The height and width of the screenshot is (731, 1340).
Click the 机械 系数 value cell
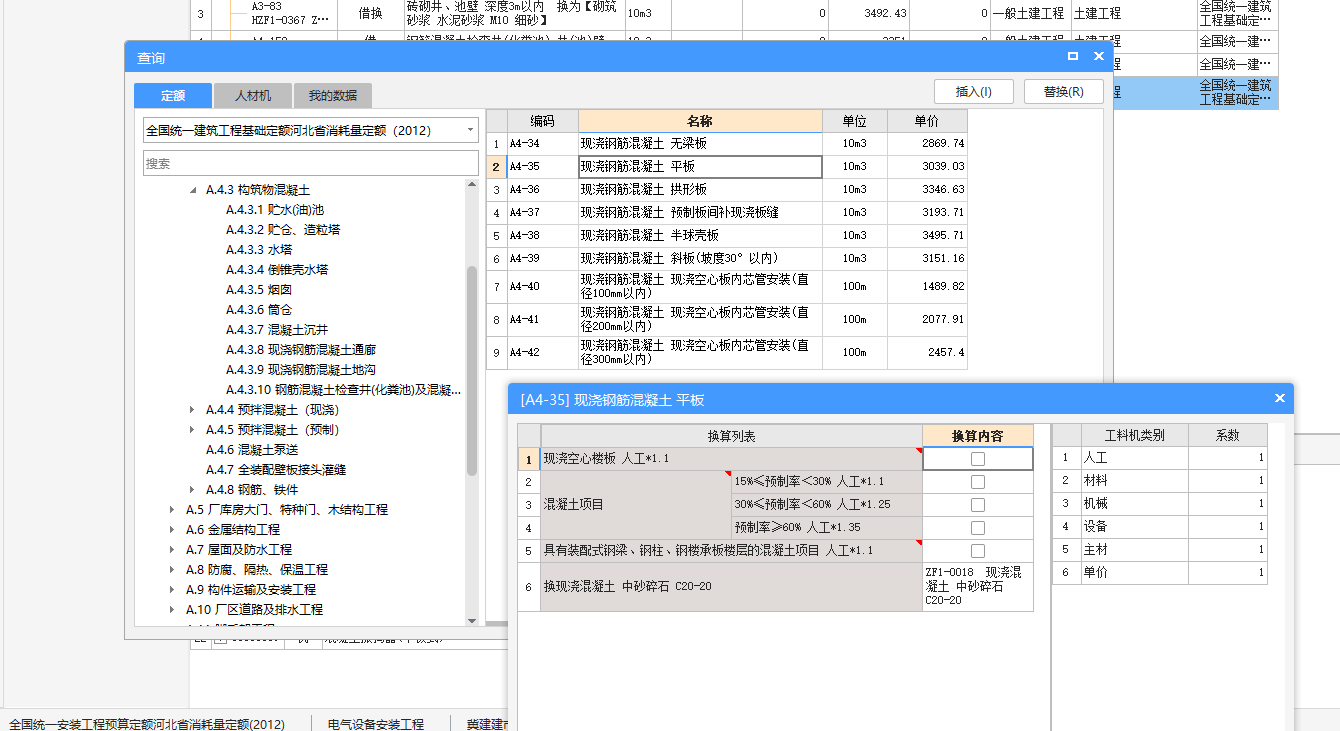click(1228, 504)
